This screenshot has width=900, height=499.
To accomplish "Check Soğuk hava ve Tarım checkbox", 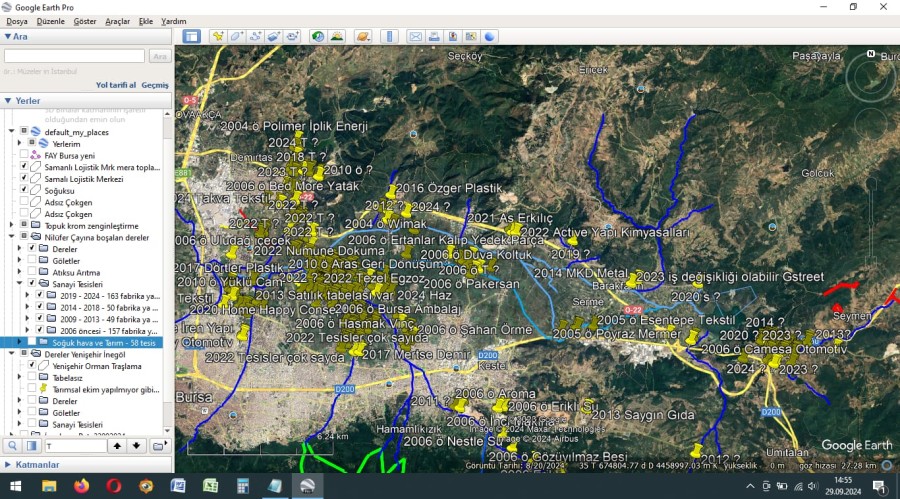I will (32, 342).
